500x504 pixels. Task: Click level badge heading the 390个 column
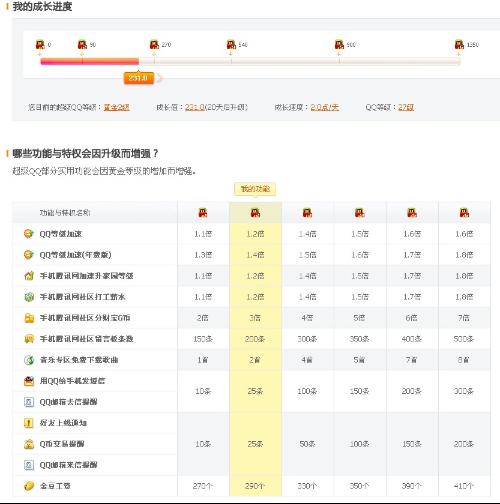[412, 212]
